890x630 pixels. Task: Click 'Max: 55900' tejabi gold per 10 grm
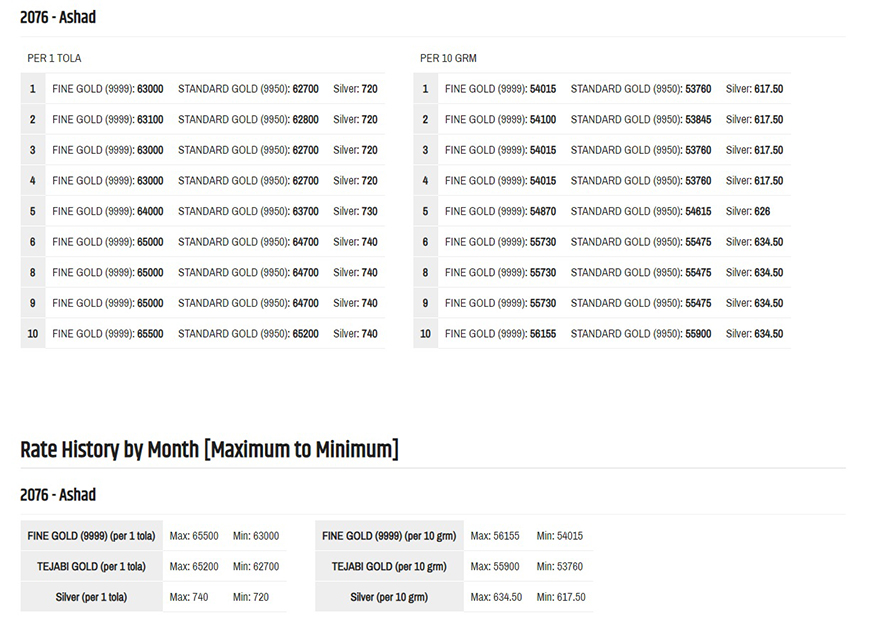tap(495, 566)
